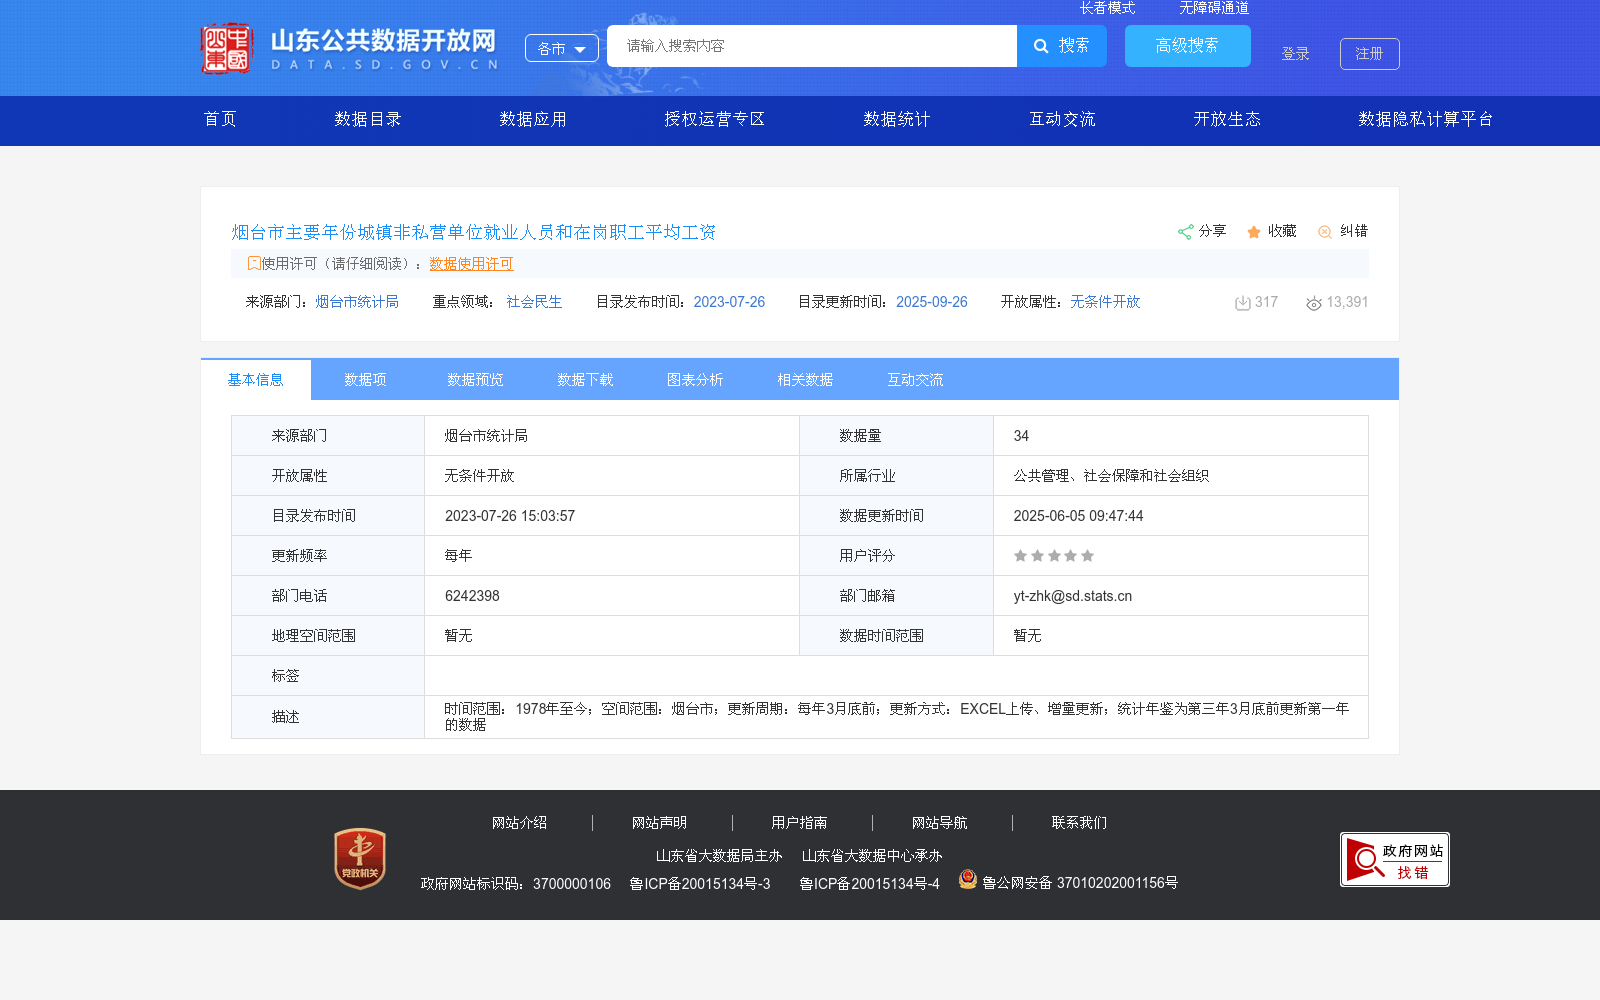Click inside the search input field
1600x1000 pixels.
(x=810, y=45)
